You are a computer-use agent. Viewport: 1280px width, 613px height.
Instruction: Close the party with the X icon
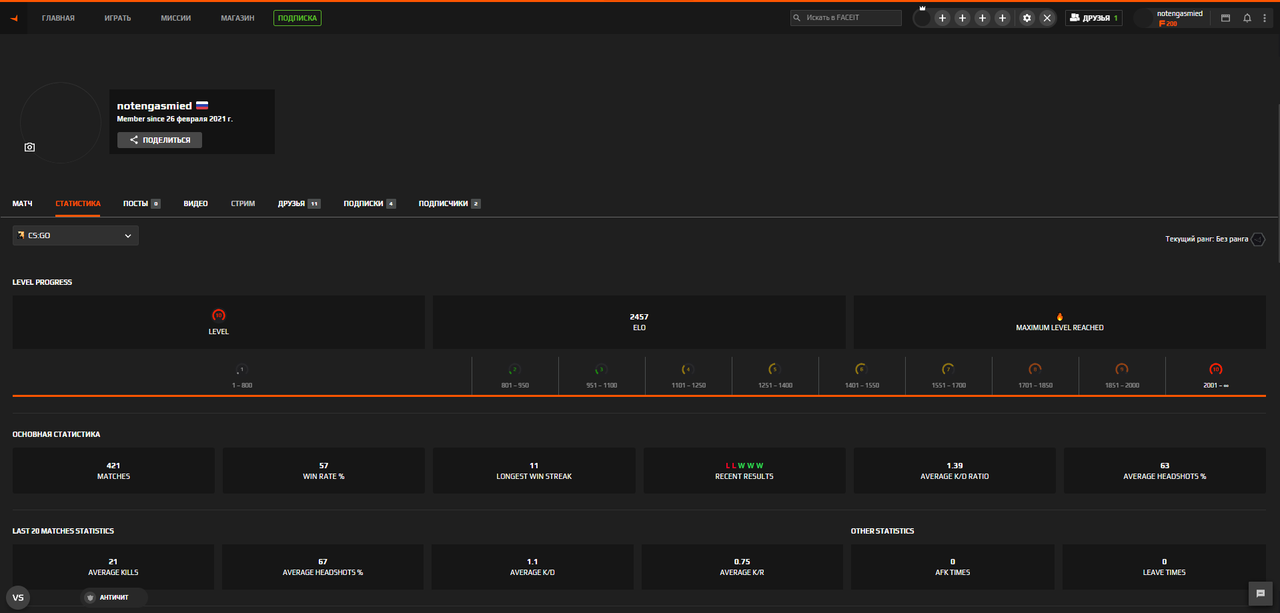[1047, 18]
